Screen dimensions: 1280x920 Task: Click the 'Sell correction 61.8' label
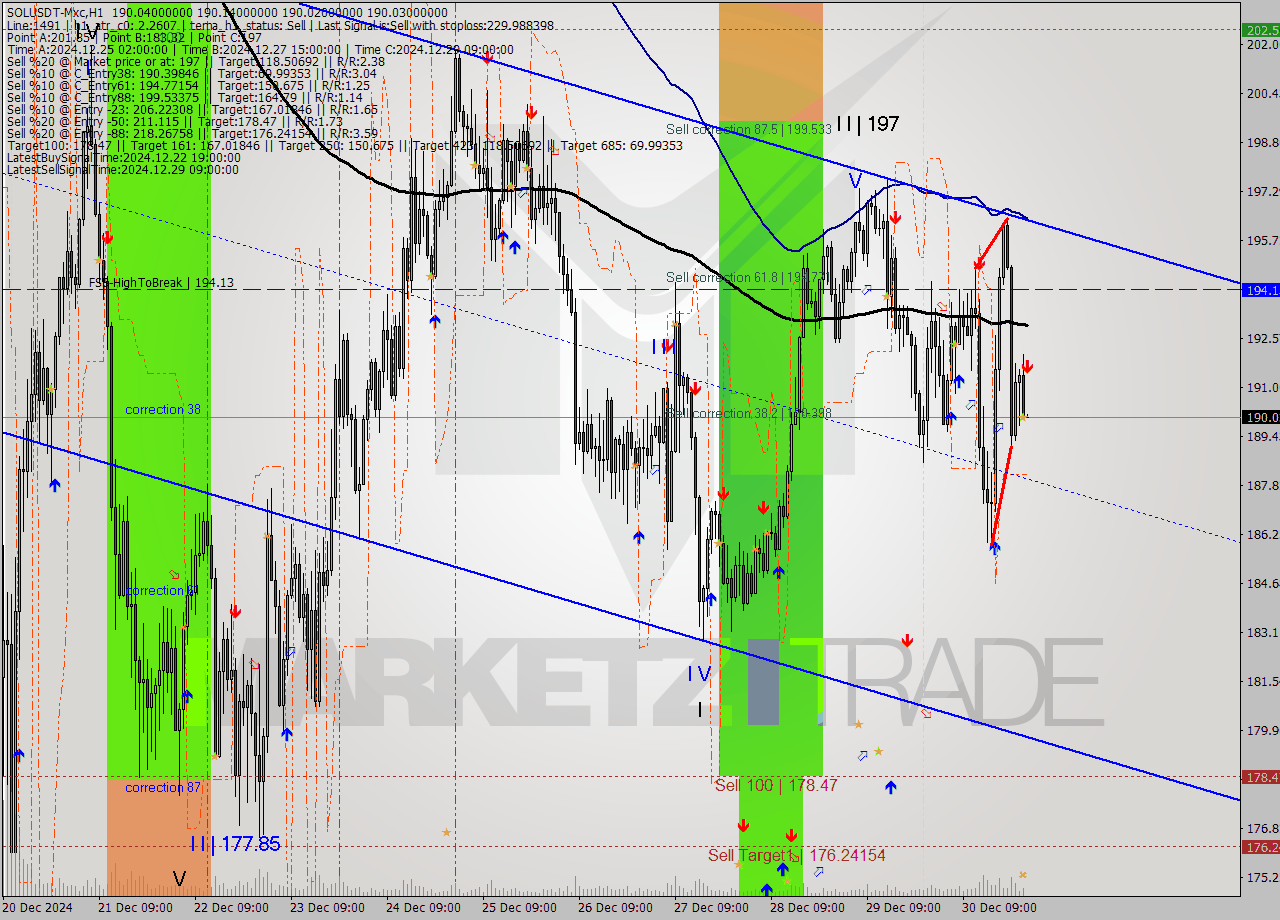(x=749, y=277)
